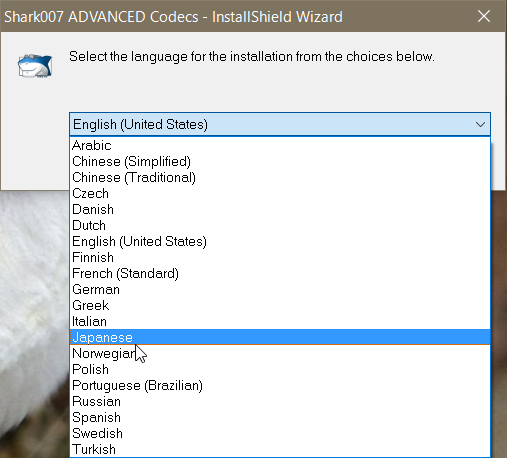This screenshot has width=507, height=458.
Task: Select Italian in the dropdown
Action: coord(280,321)
